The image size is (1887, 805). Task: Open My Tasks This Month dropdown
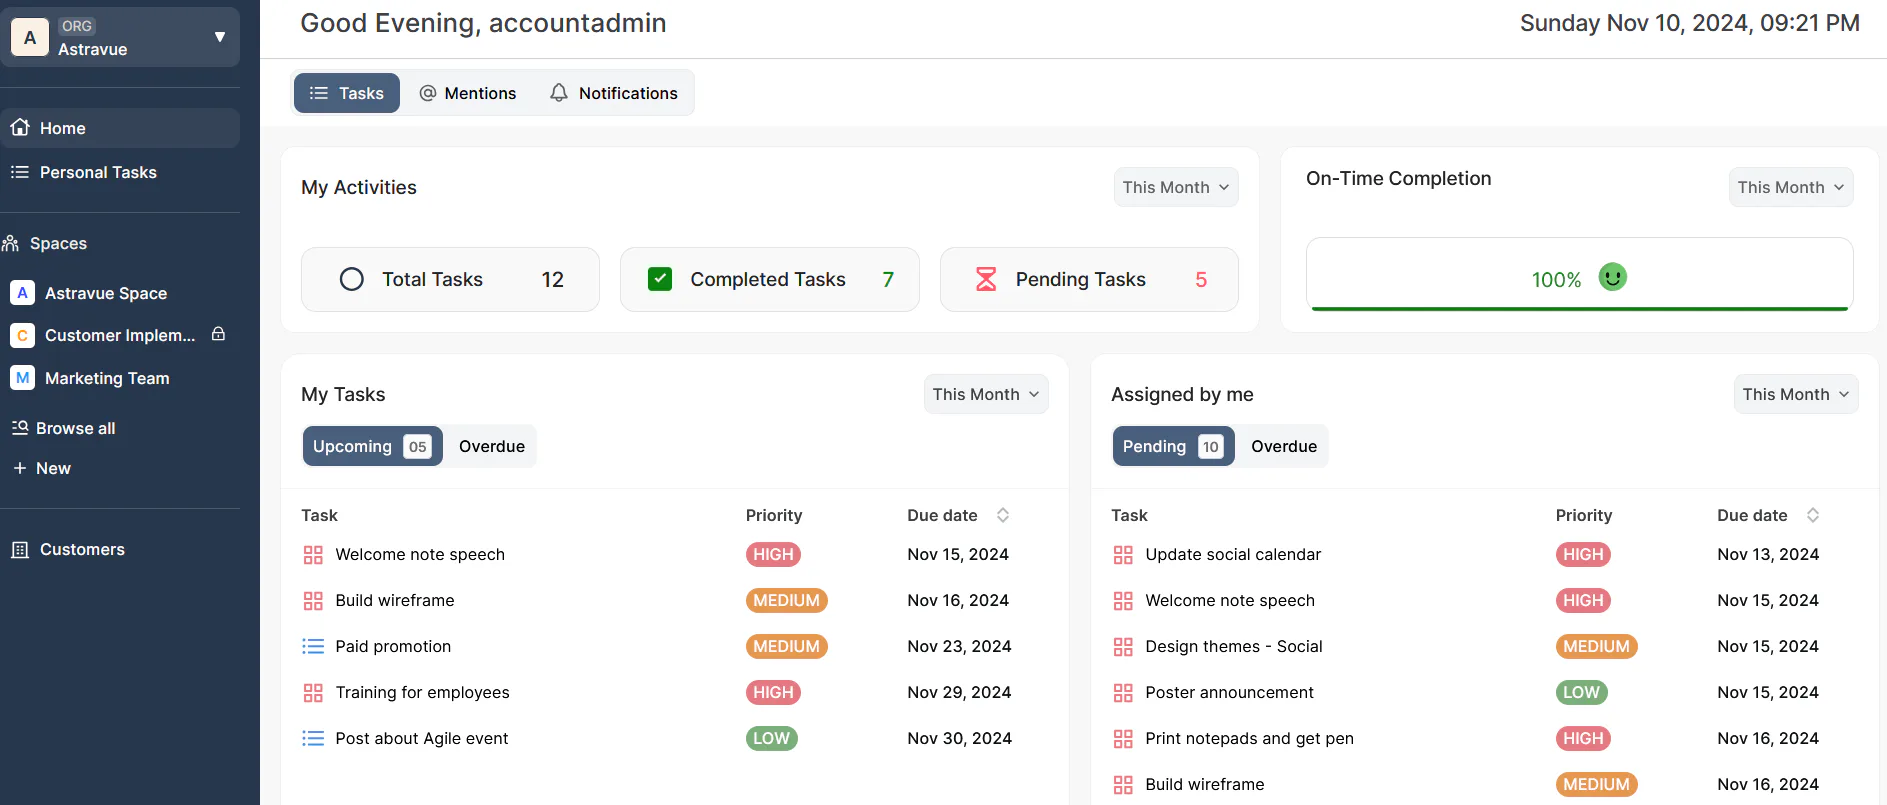pyautogui.click(x=986, y=394)
